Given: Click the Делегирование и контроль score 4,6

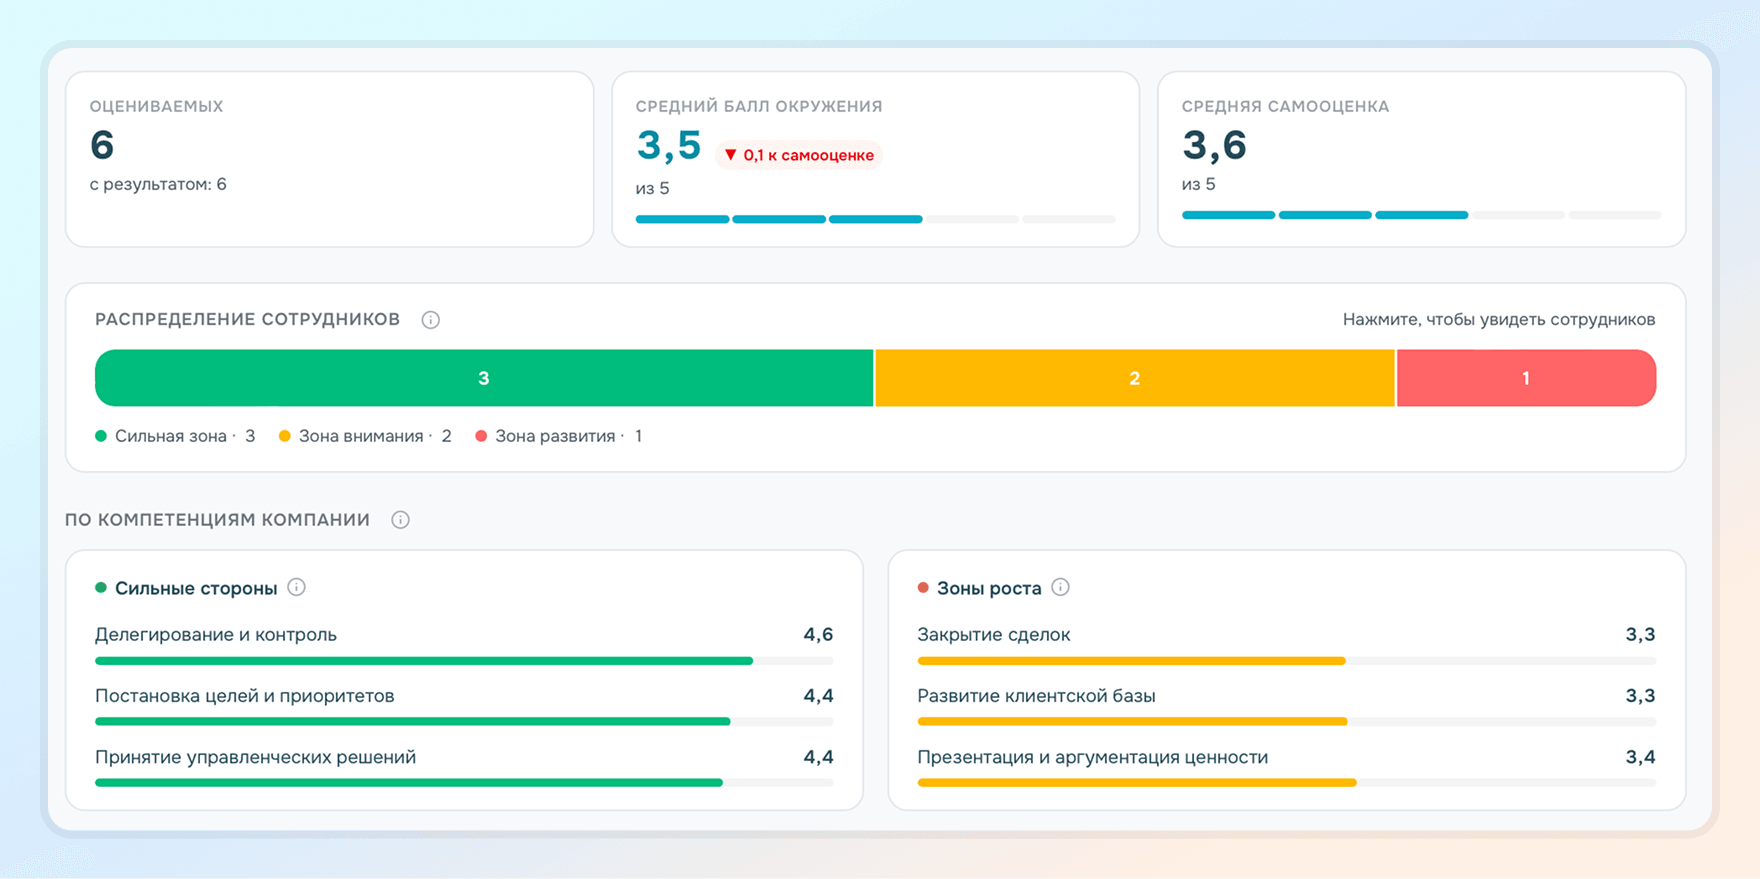Looking at the screenshot, I should [818, 635].
